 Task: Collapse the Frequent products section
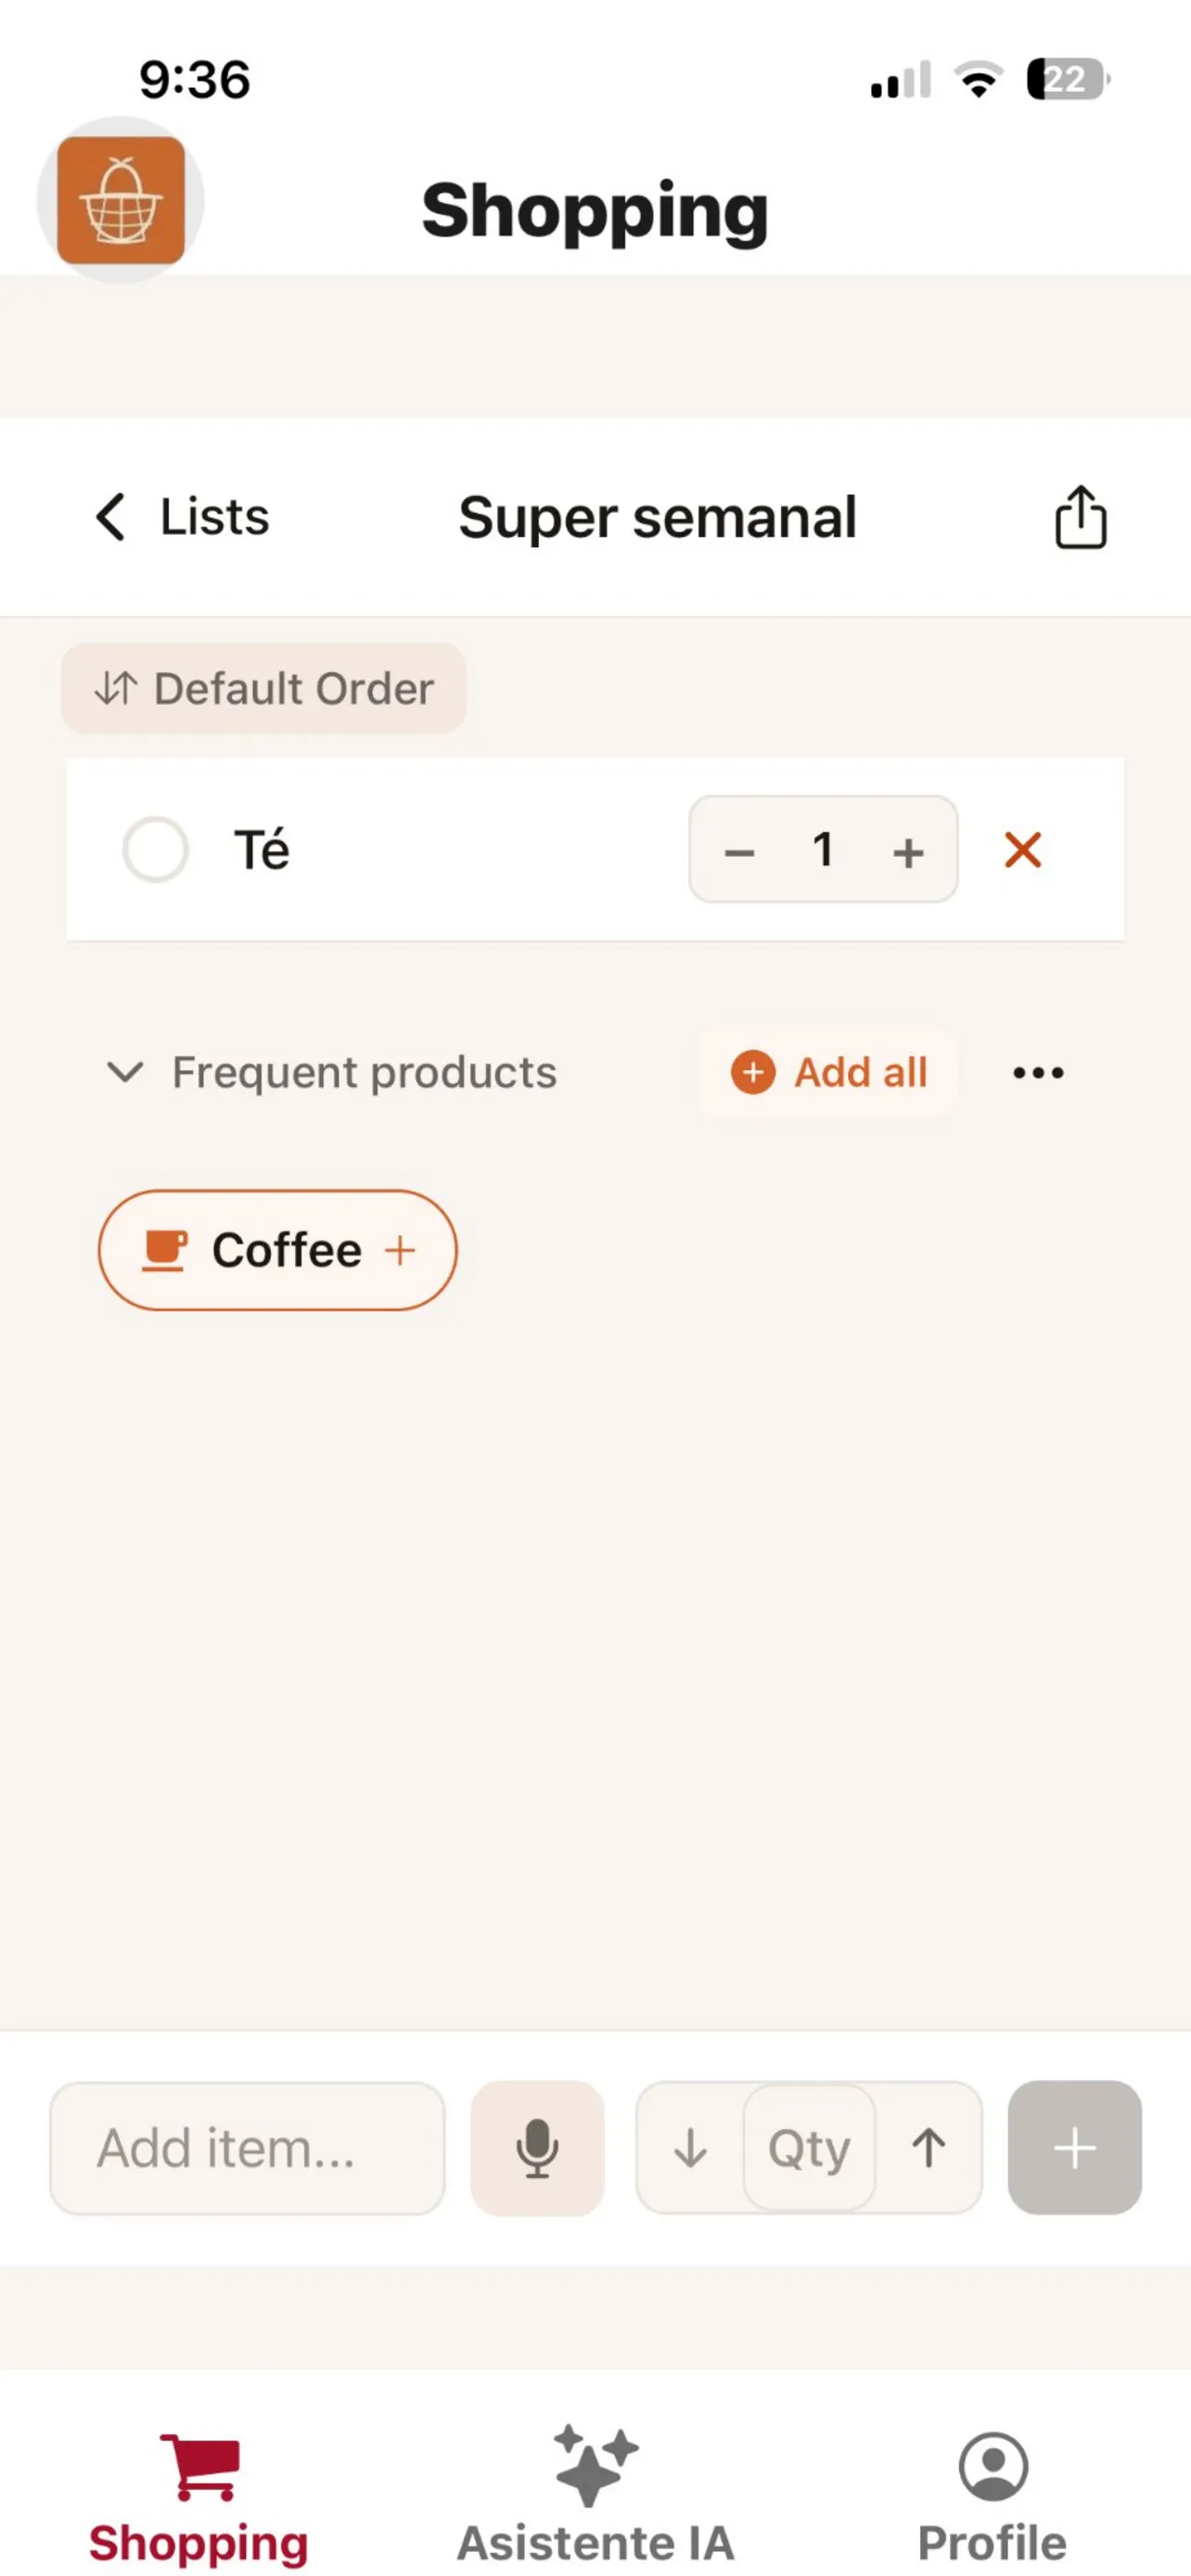coord(126,1073)
